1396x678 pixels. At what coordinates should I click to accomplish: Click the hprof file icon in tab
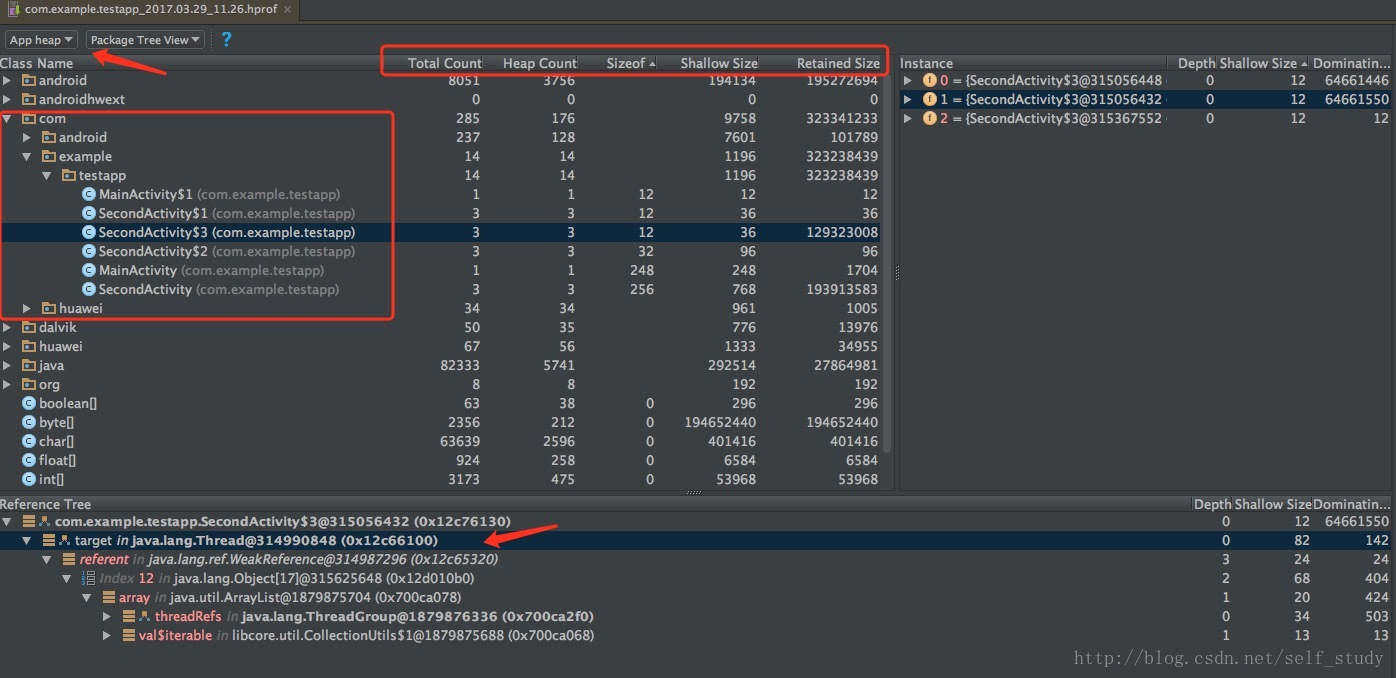(12, 9)
